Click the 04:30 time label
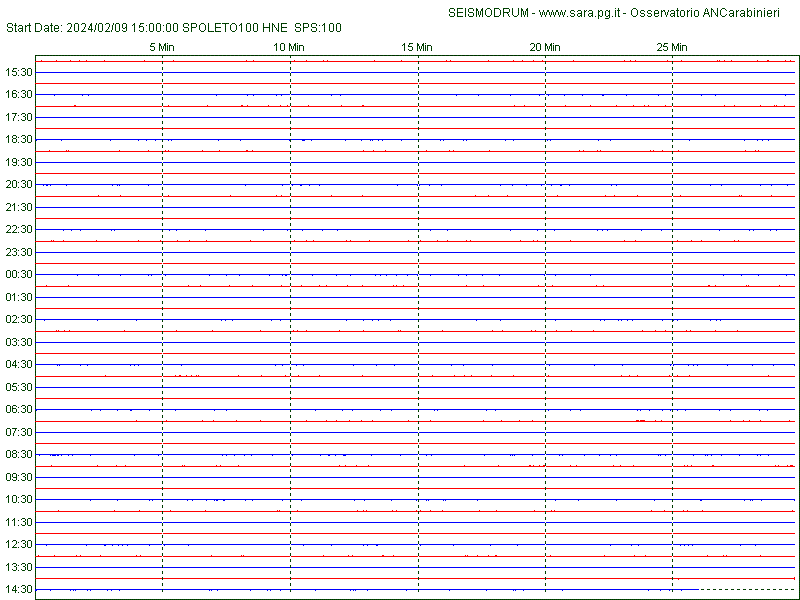The height and width of the screenshot is (600, 800). 19,364
